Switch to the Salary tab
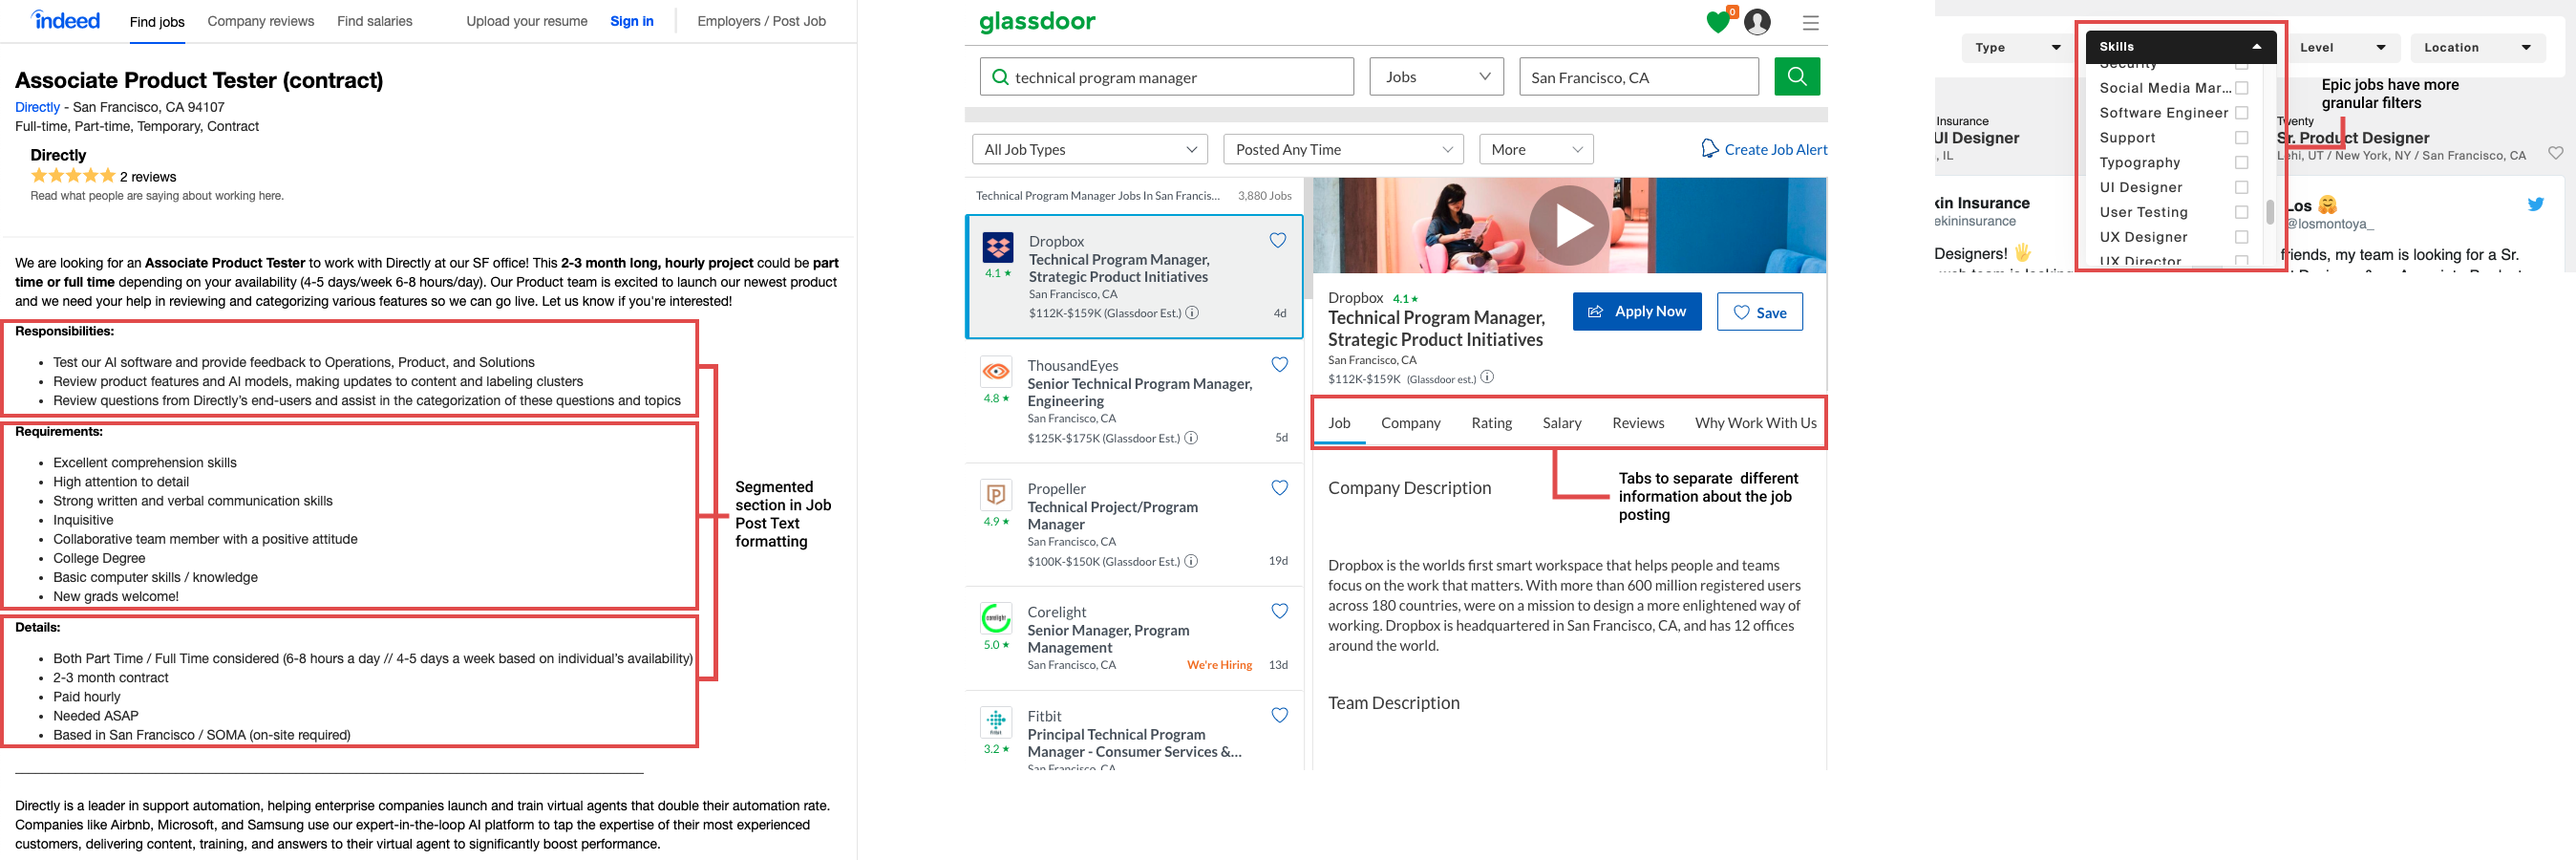 1561,423
